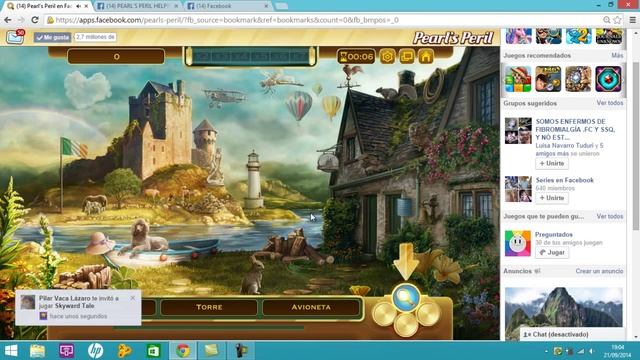Viewport: 640px width, 360px height.
Task: Click the biplane in the sky
Action: point(224,97)
